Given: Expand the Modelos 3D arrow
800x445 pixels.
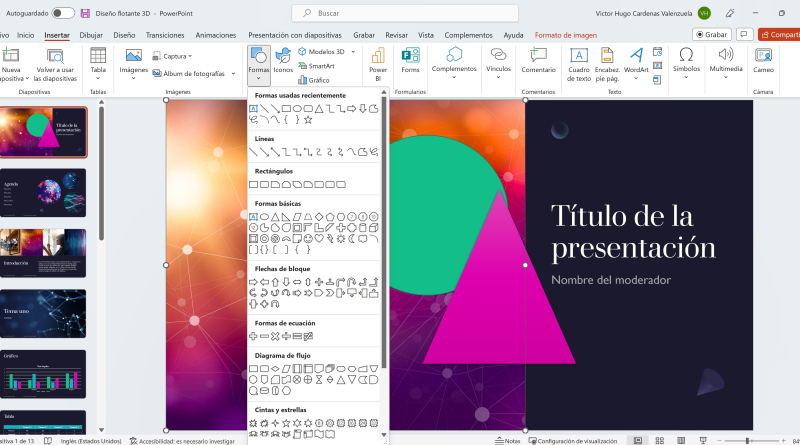Looking at the screenshot, I should coord(353,52).
